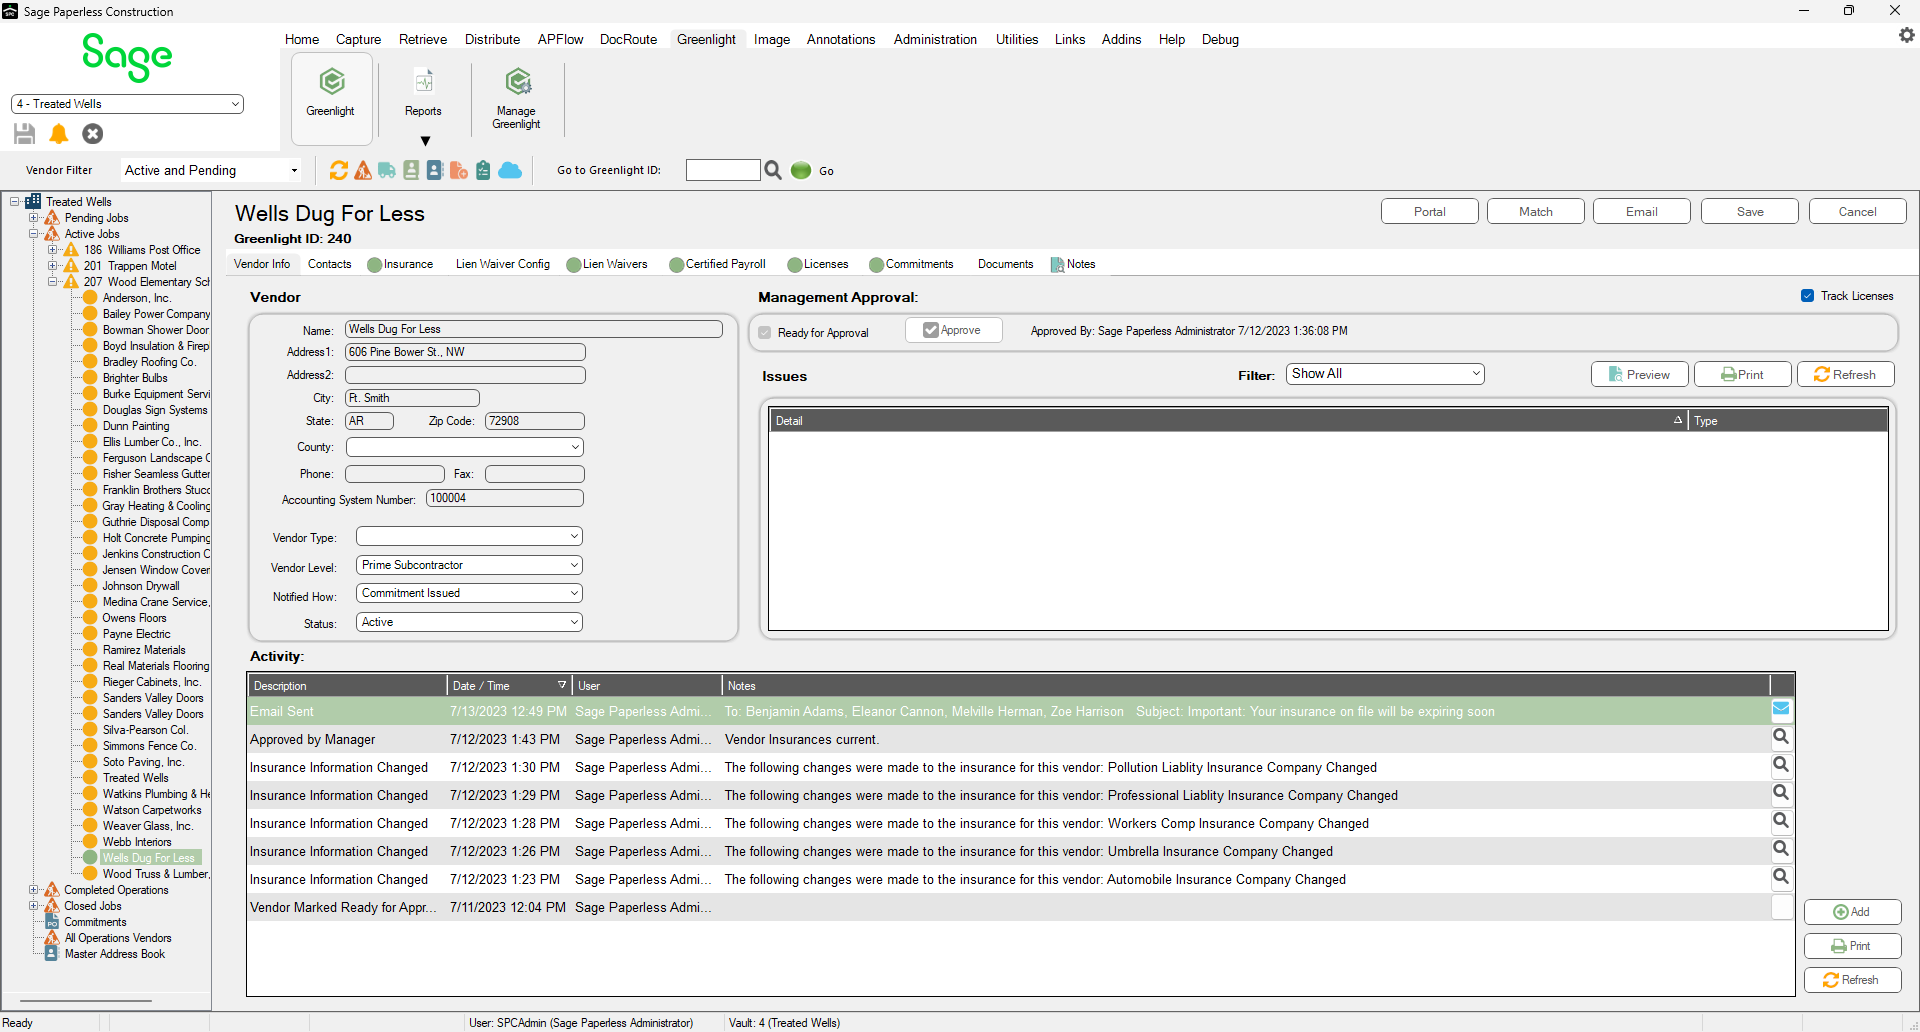The image size is (1920, 1032).
Task: Open the Status dropdown showing Active
Action: coord(469,622)
